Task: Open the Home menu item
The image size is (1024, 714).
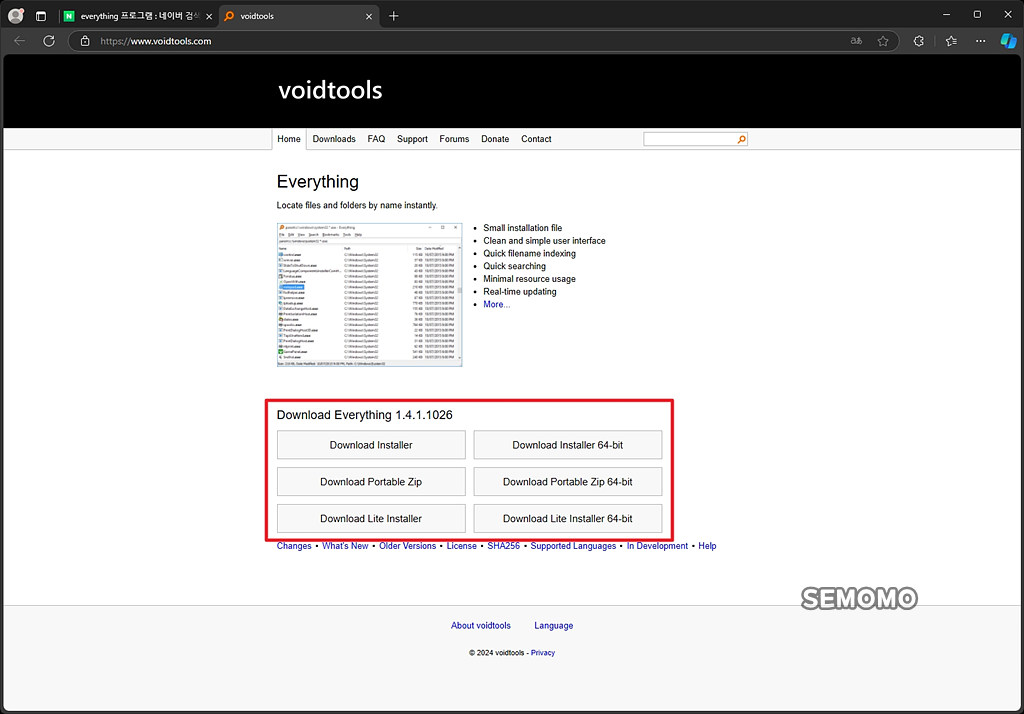Action: pyautogui.click(x=289, y=139)
